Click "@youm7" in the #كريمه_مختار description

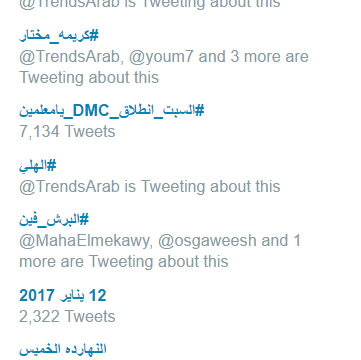coord(161,57)
